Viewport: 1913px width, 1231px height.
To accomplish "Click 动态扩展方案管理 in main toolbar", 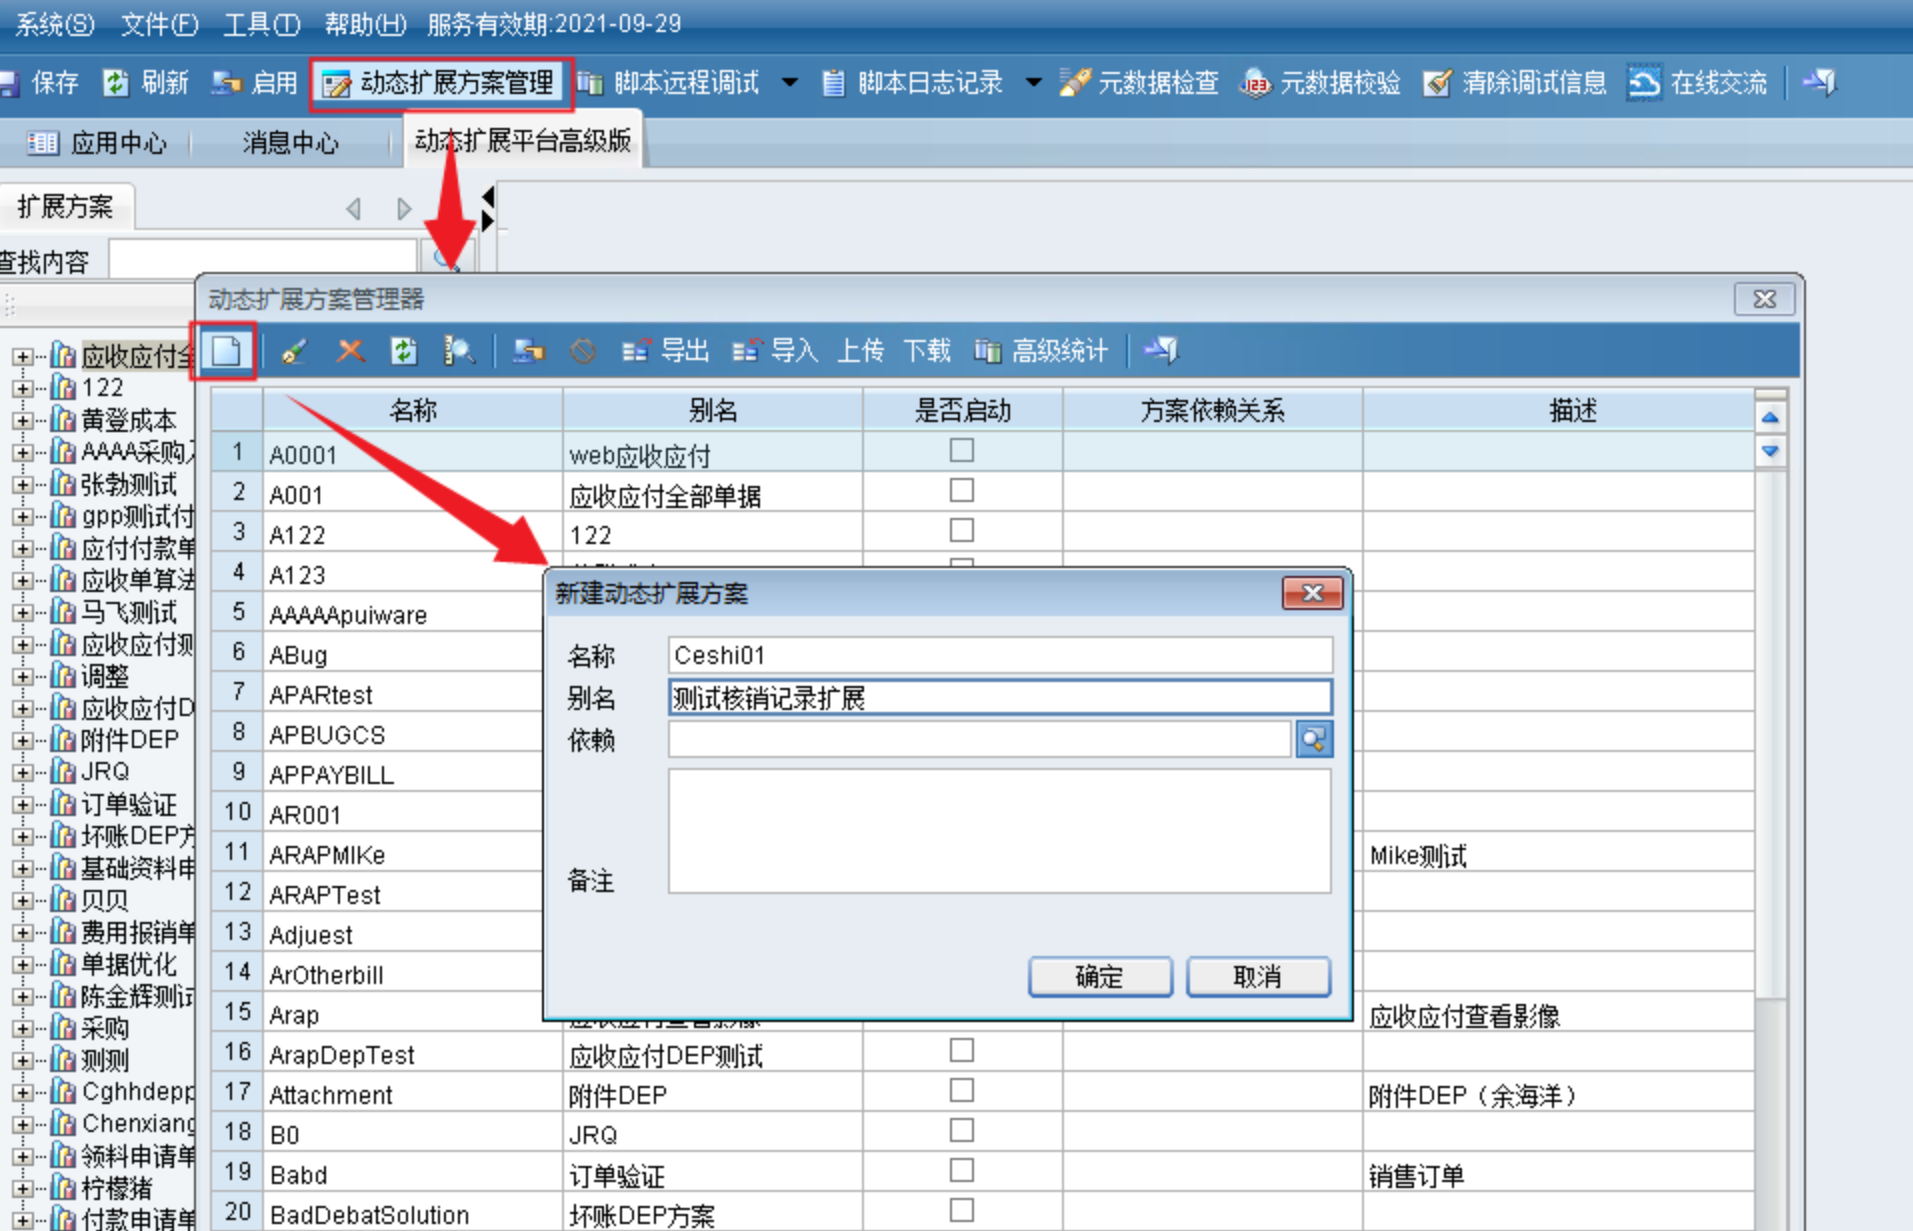I will click(x=441, y=83).
